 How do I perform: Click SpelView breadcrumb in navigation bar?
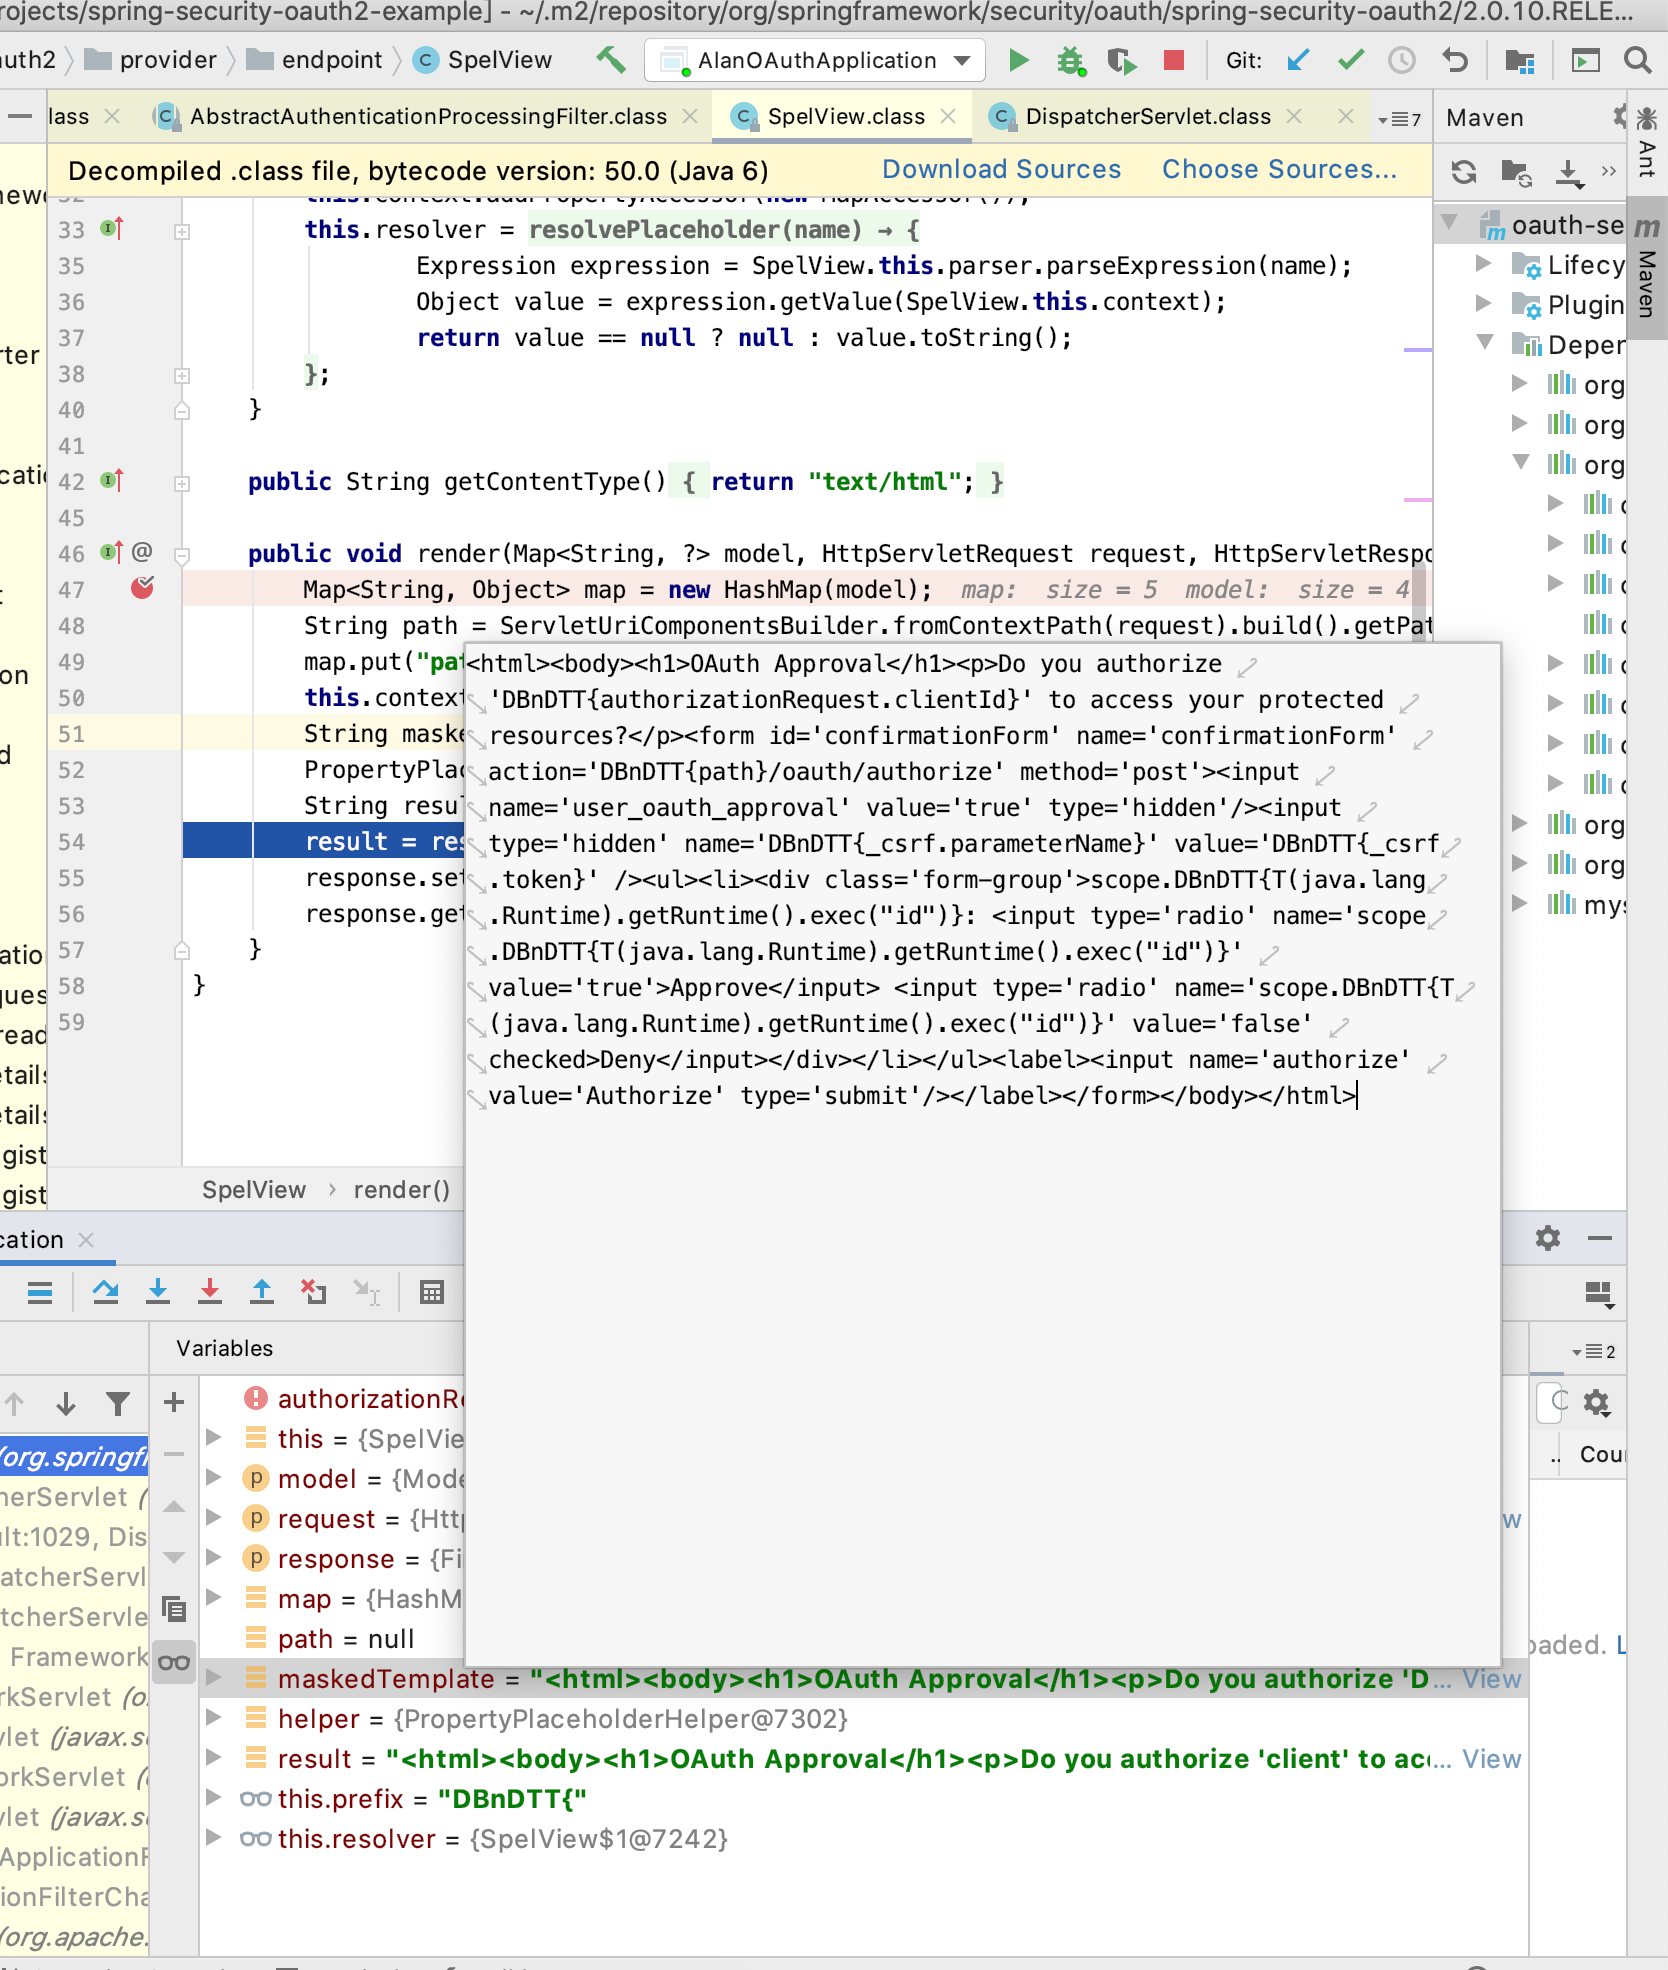pyautogui.click(x=483, y=60)
